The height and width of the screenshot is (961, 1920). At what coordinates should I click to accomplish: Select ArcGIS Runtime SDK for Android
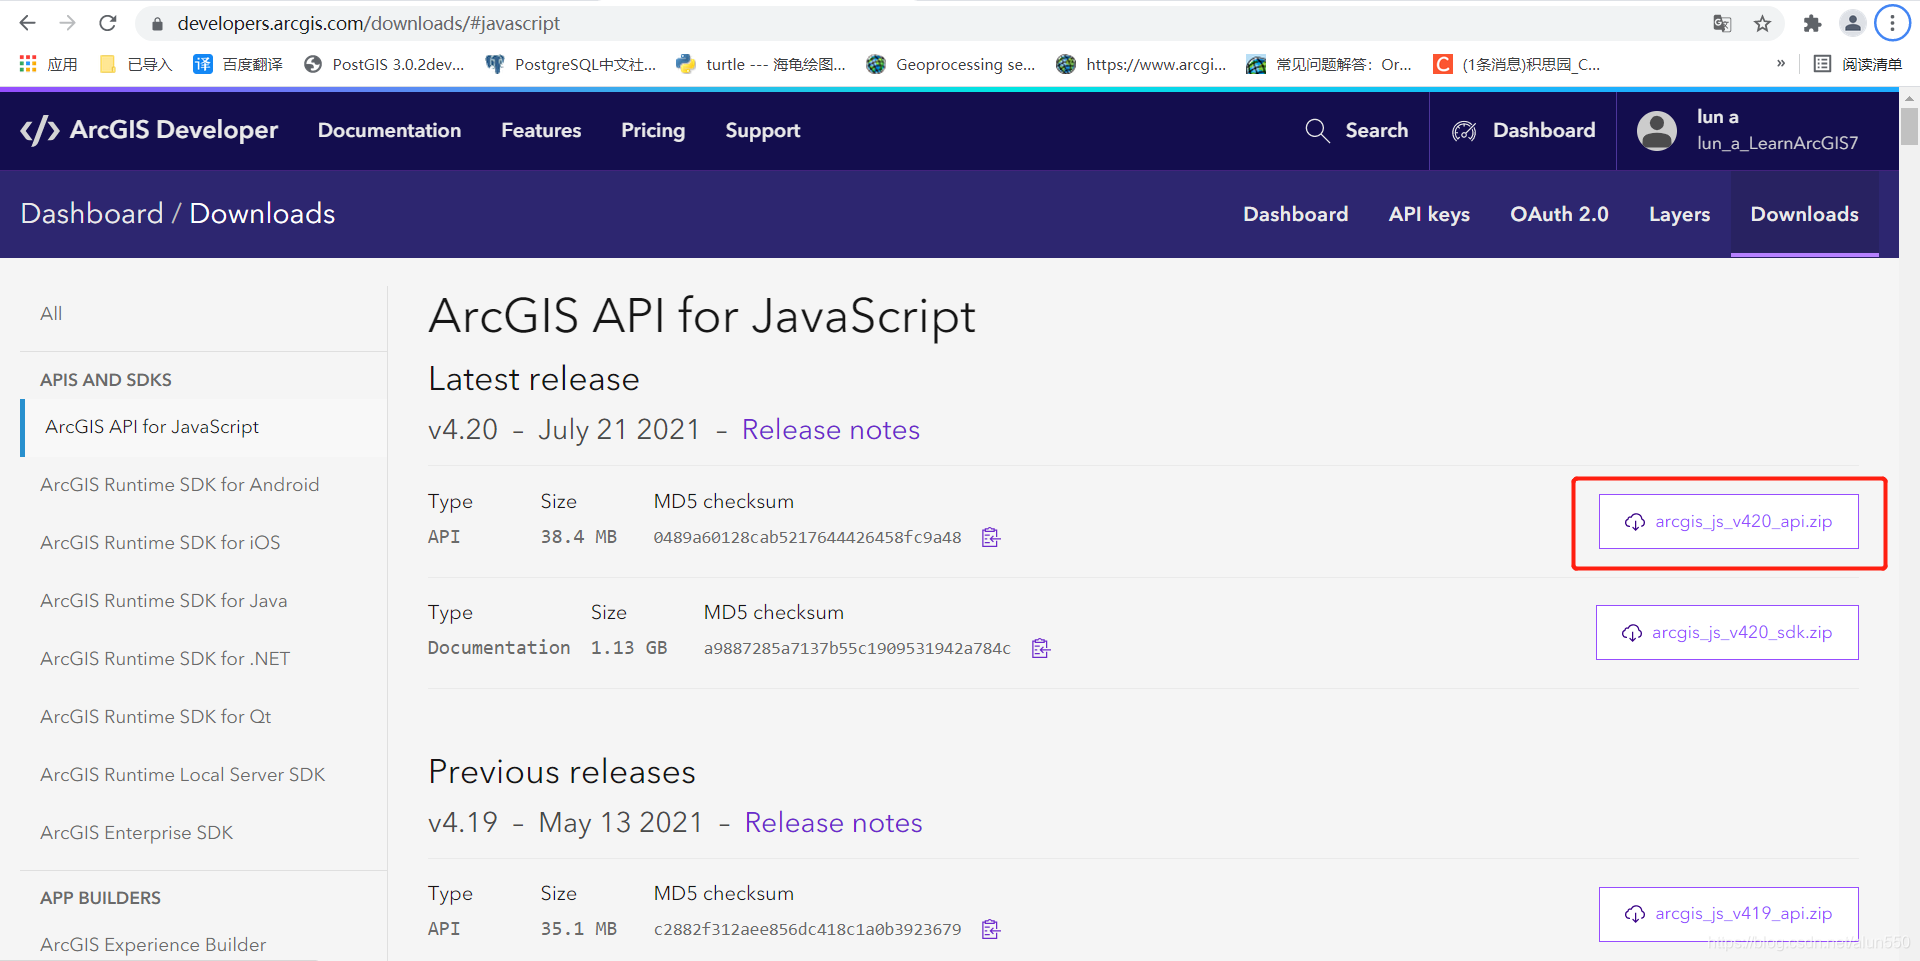179,485
